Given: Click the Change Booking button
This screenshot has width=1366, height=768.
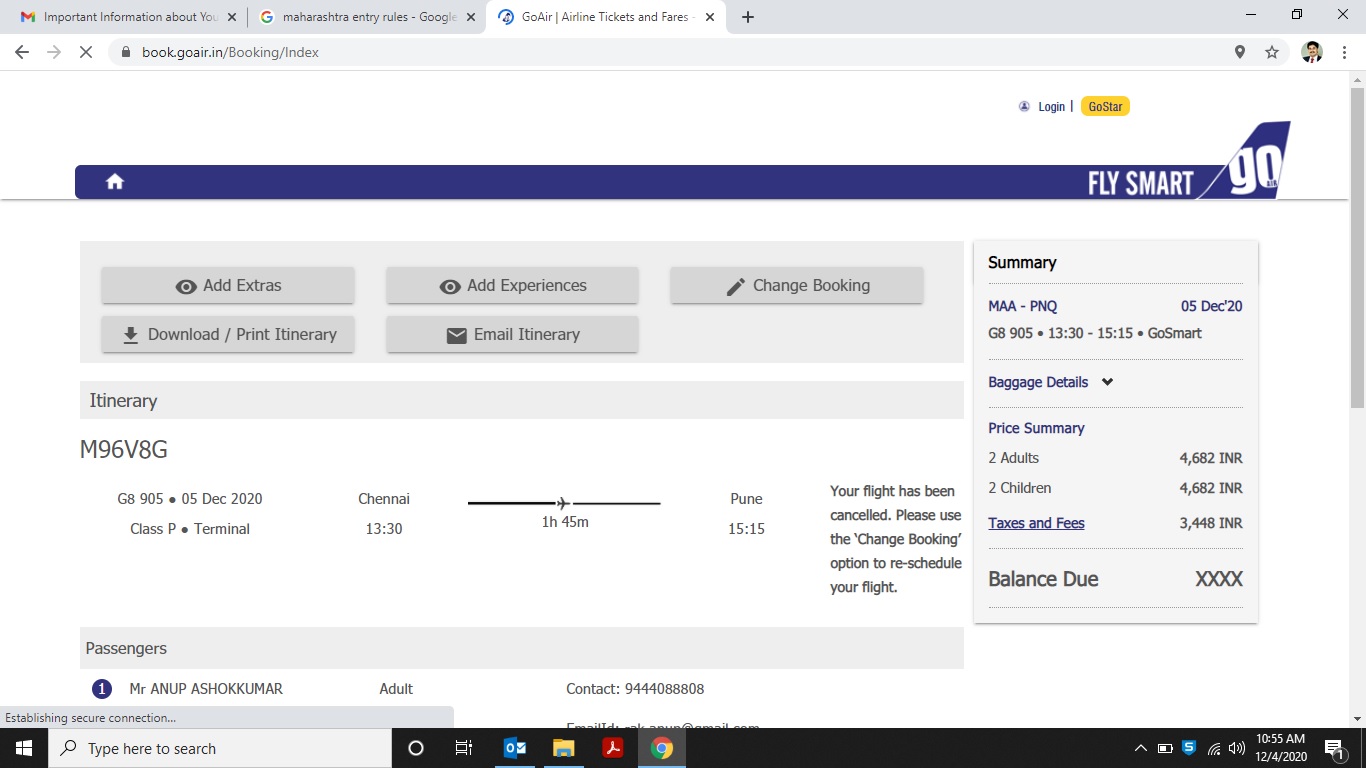Looking at the screenshot, I should click(797, 286).
